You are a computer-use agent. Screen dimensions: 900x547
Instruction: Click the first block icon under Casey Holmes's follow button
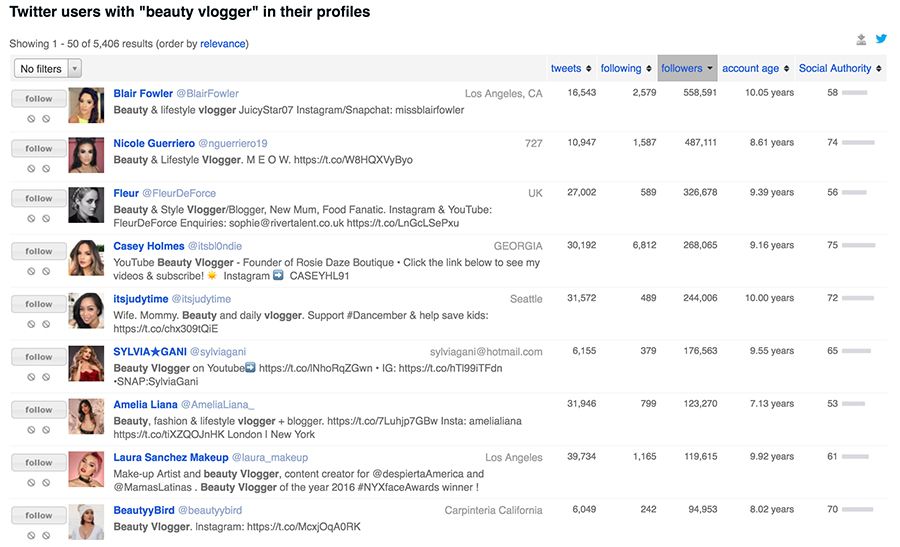(32, 272)
